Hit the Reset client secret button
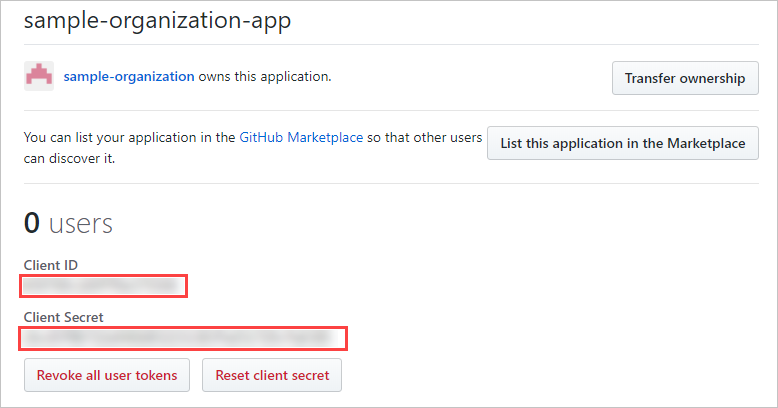The image size is (778, 408). click(272, 376)
